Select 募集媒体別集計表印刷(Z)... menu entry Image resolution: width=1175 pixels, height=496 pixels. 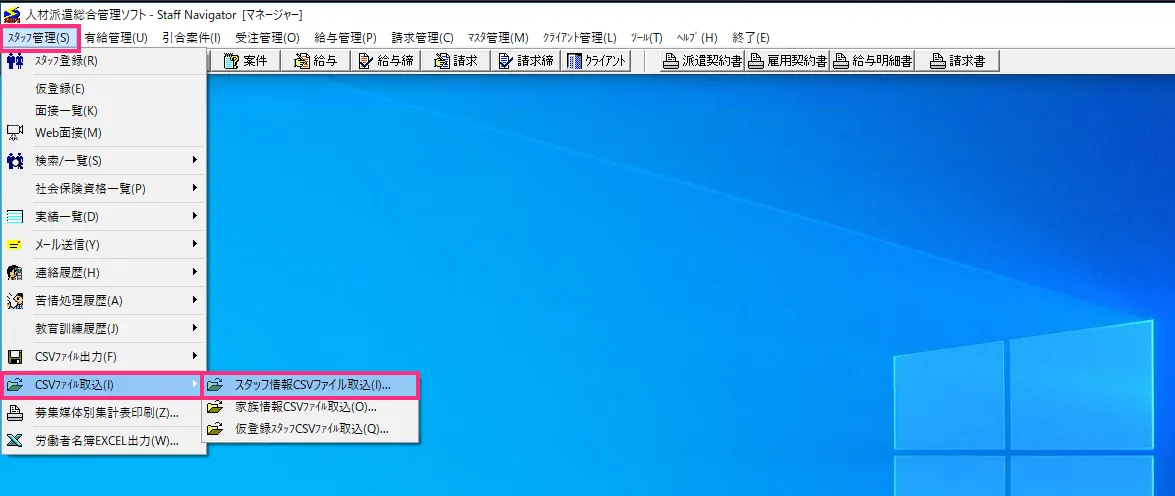click(x=103, y=413)
